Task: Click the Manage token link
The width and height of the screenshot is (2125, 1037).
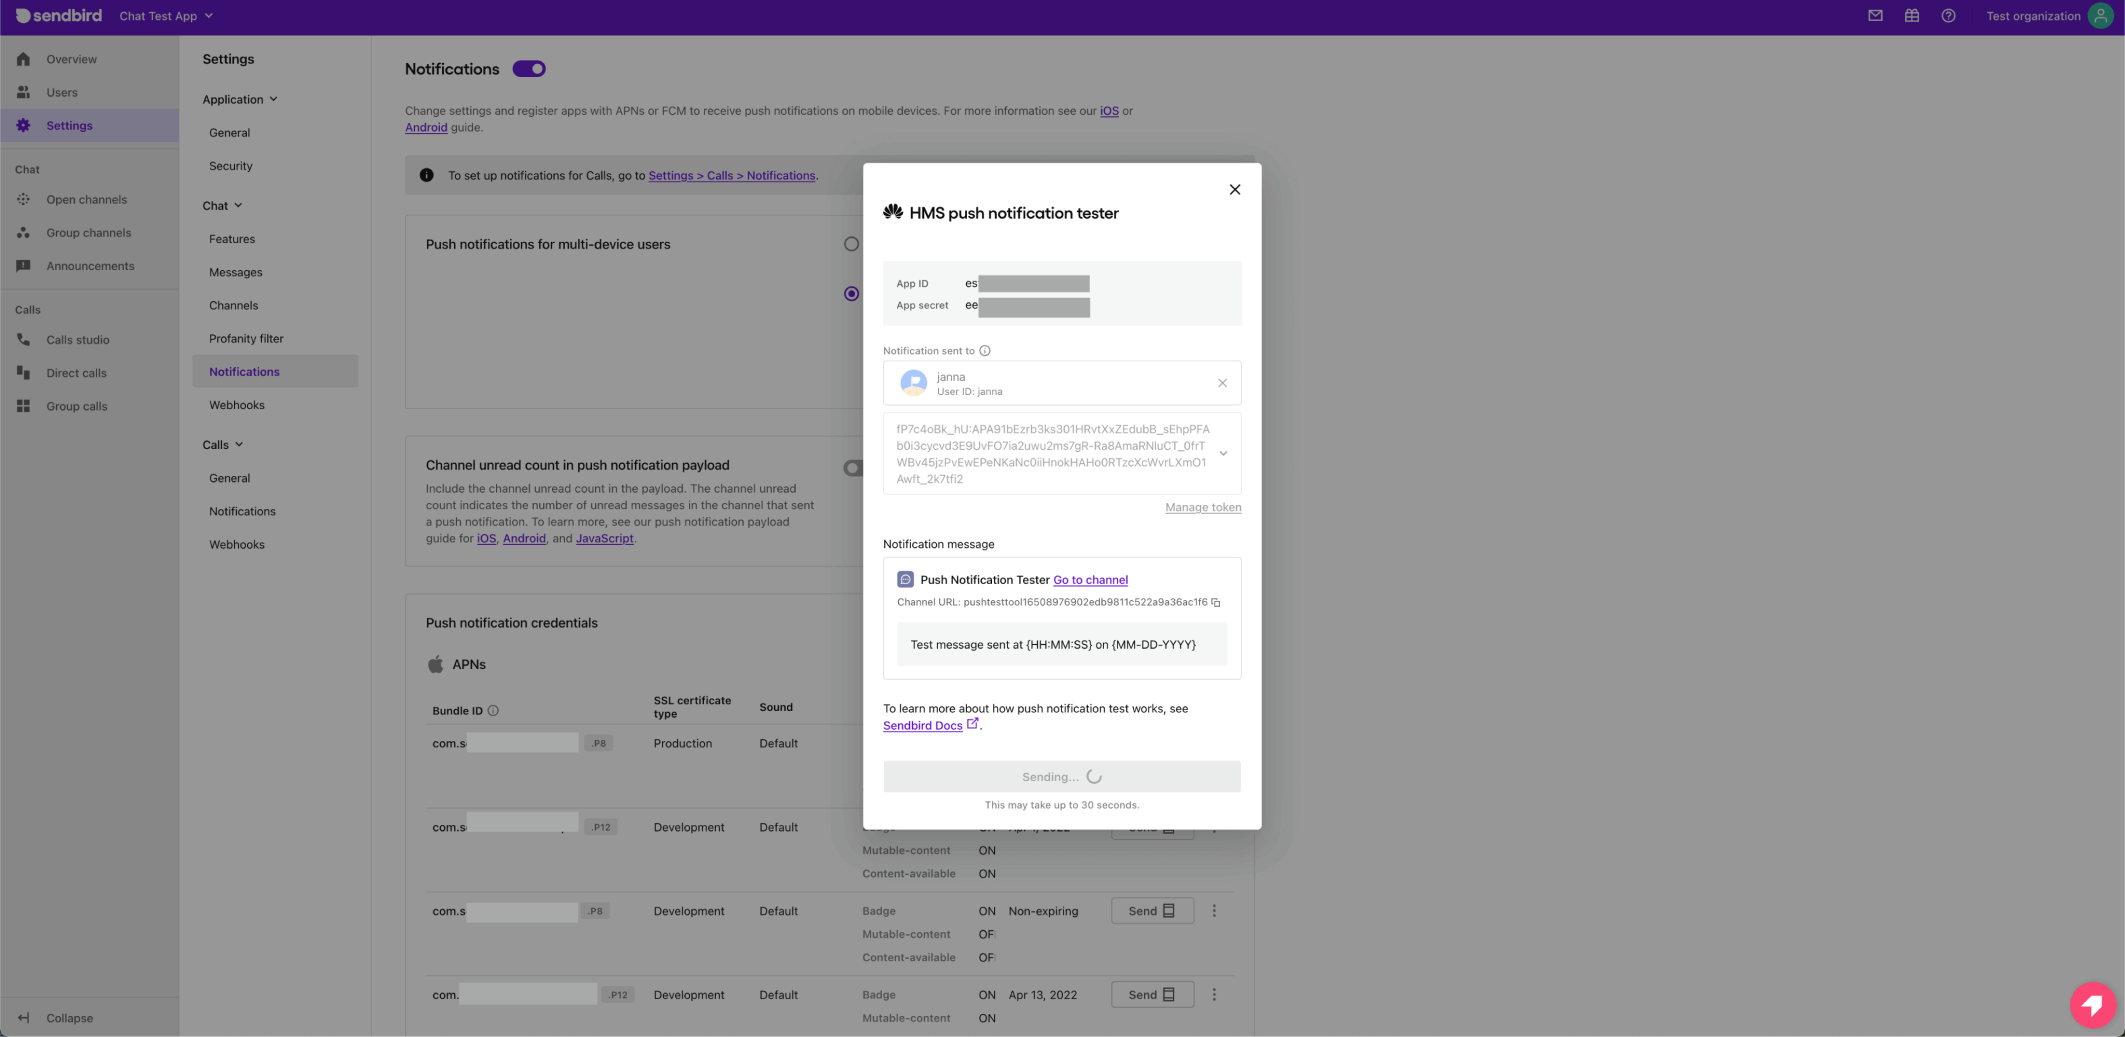Action: 1203,507
